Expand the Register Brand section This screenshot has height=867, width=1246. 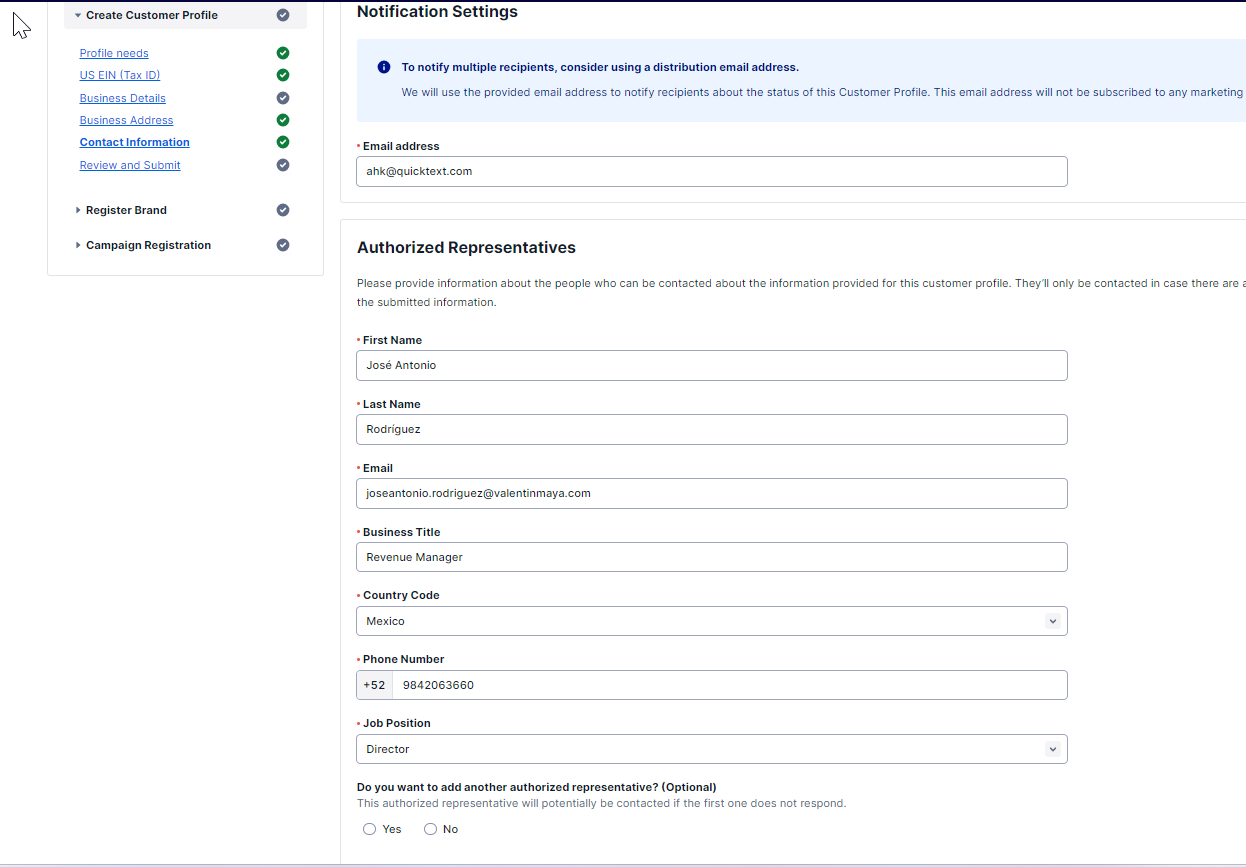coord(126,210)
